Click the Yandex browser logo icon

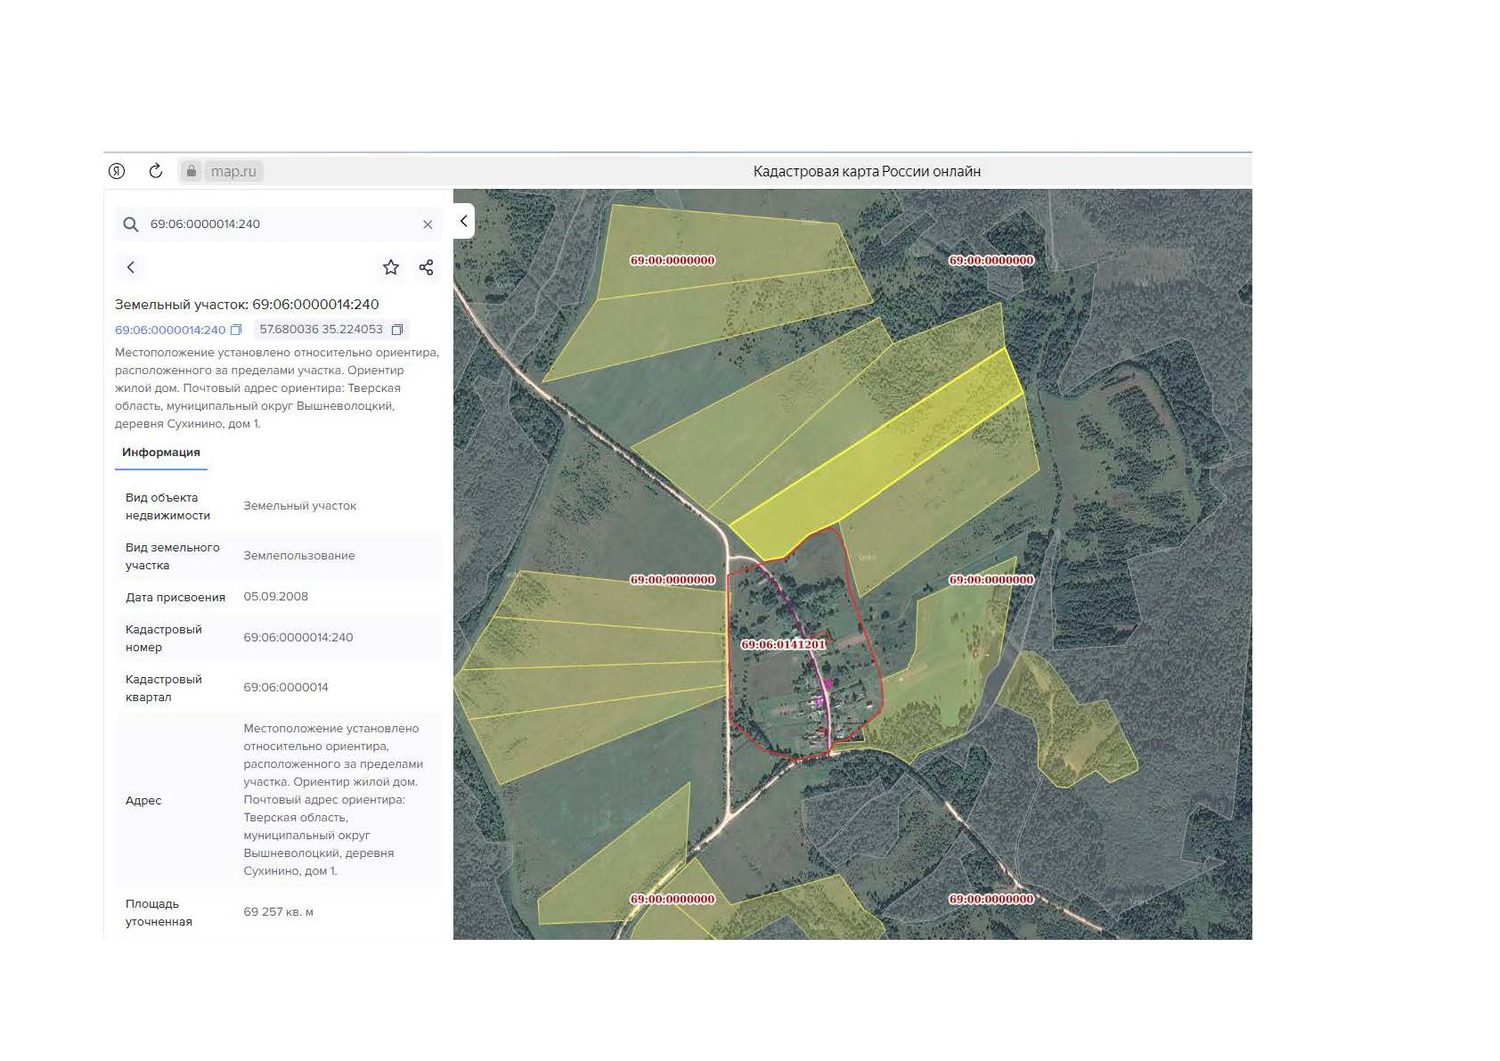coord(117,171)
